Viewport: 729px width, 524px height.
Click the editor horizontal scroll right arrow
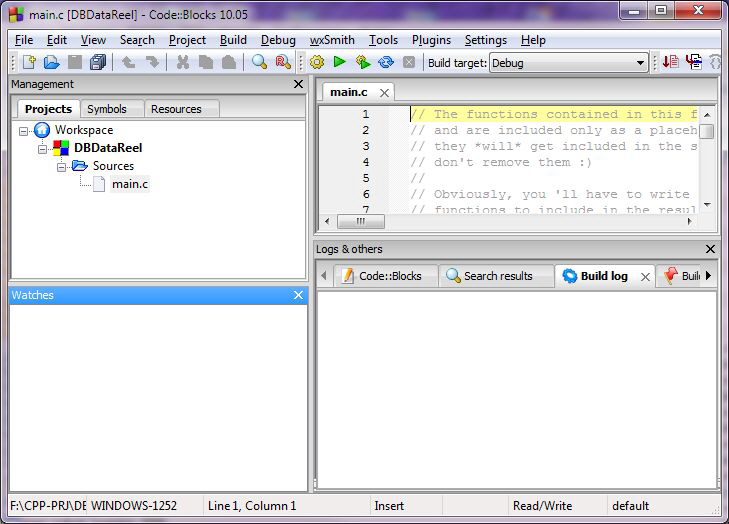[x=689, y=221]
